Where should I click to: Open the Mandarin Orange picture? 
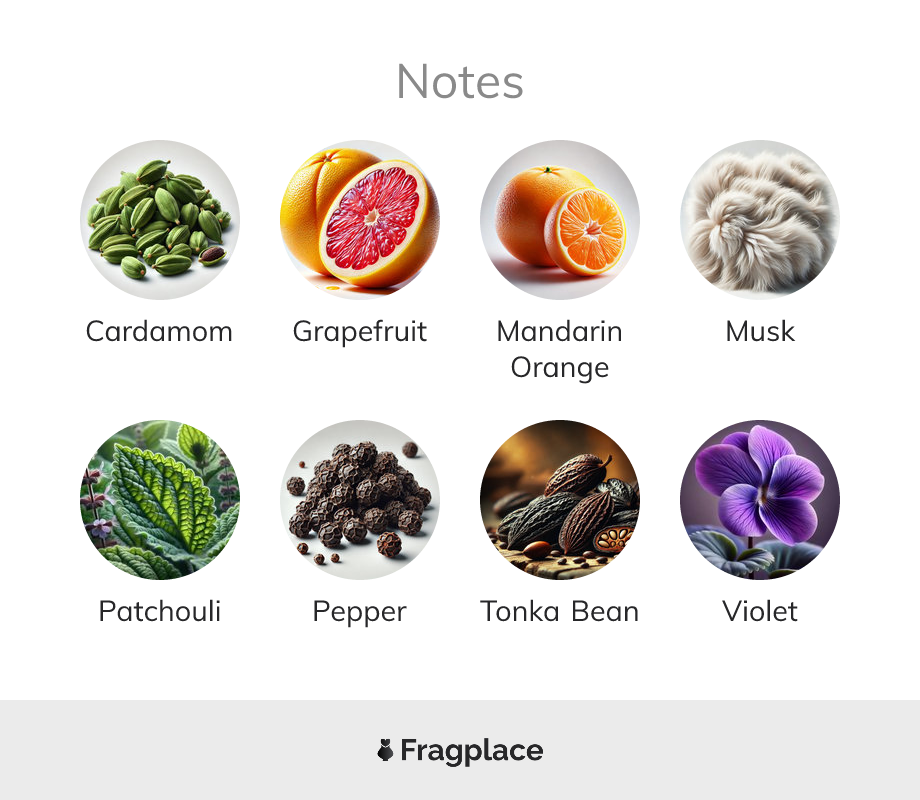[560, 220]
